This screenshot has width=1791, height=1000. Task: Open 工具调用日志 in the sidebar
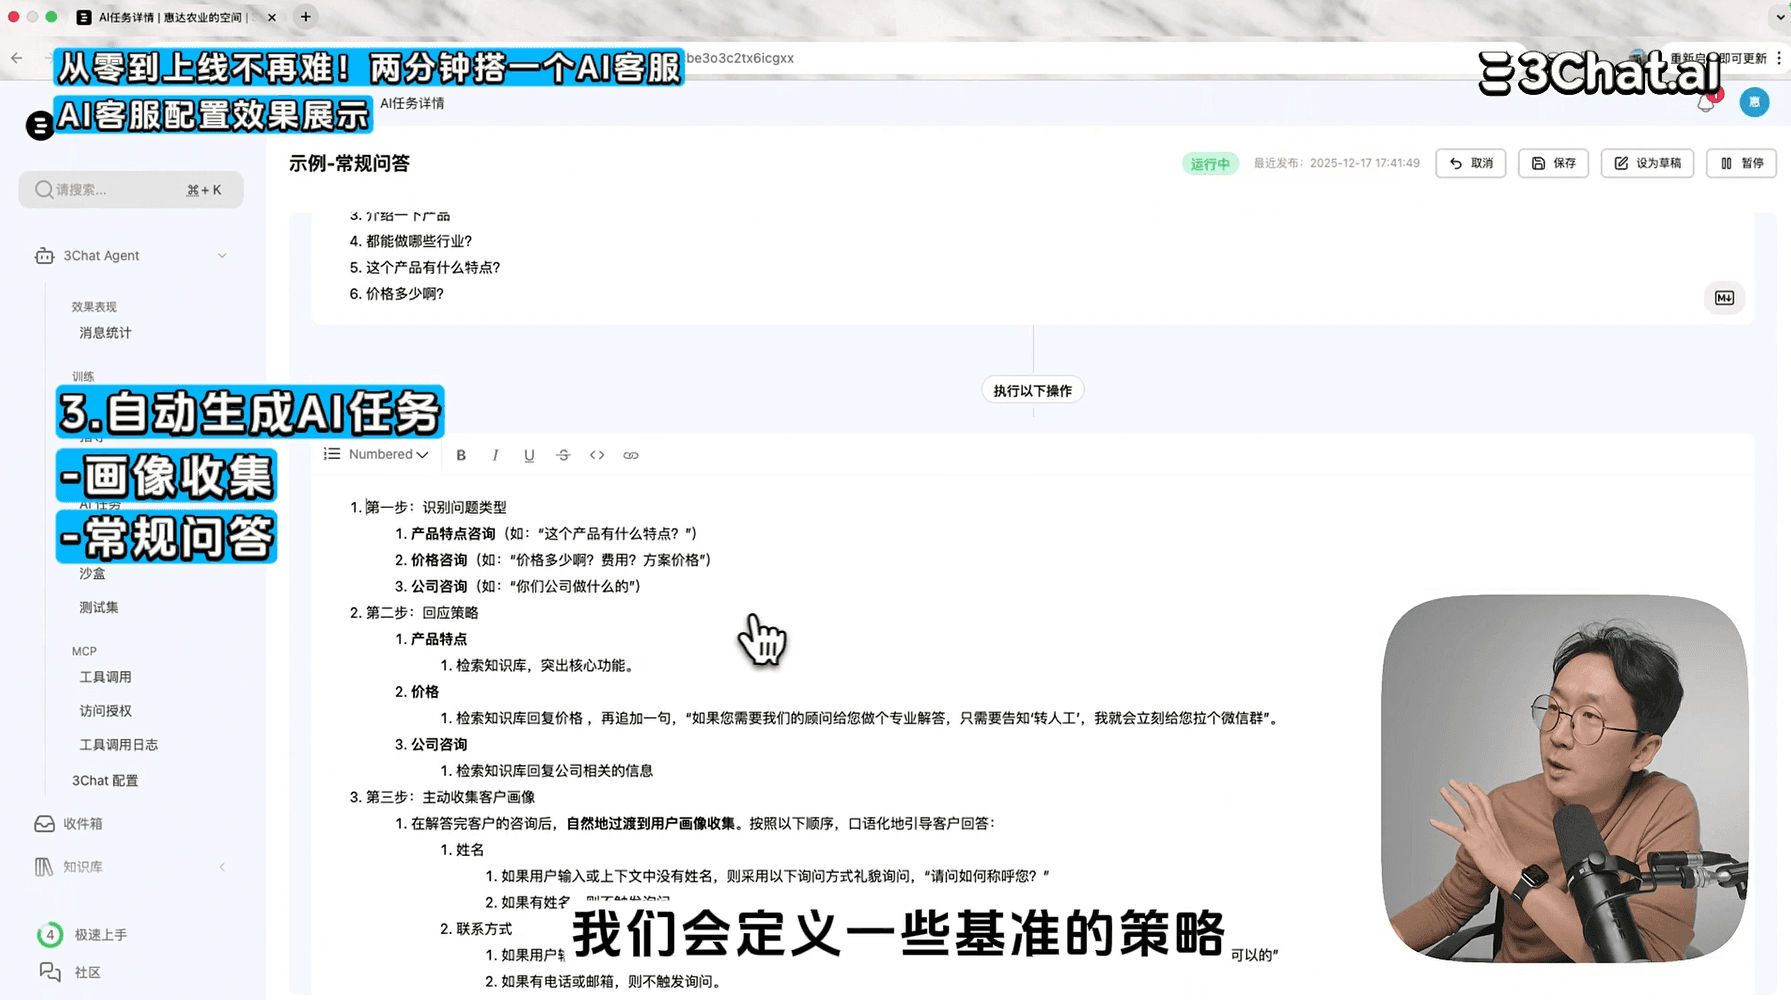(x=118, y=745)
